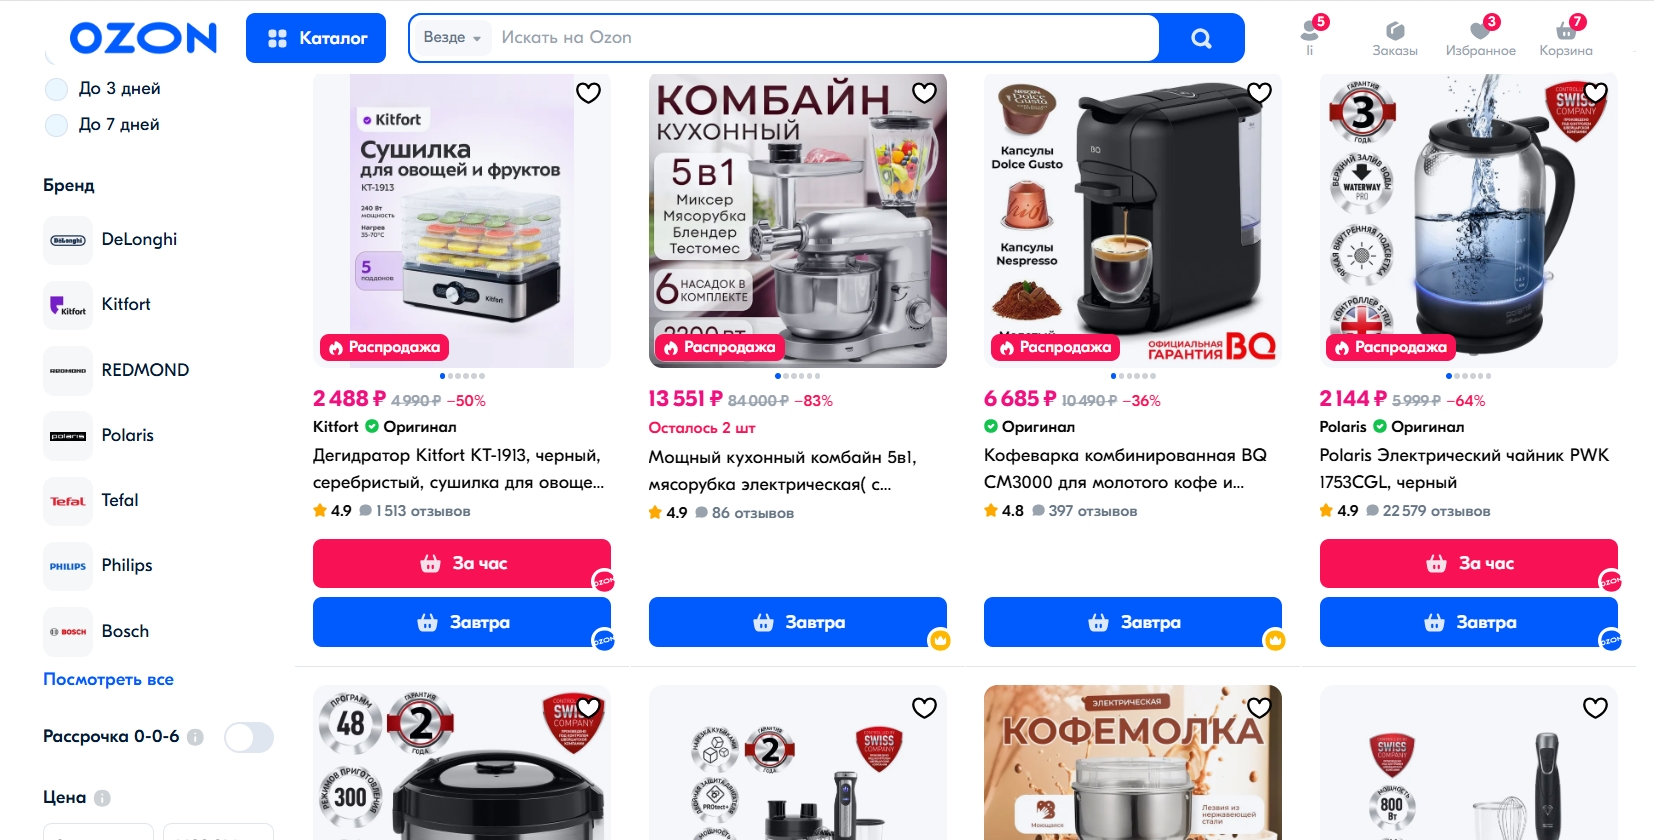Click the Ozon logo
The image size is (1654, 840).
(143, 38)
